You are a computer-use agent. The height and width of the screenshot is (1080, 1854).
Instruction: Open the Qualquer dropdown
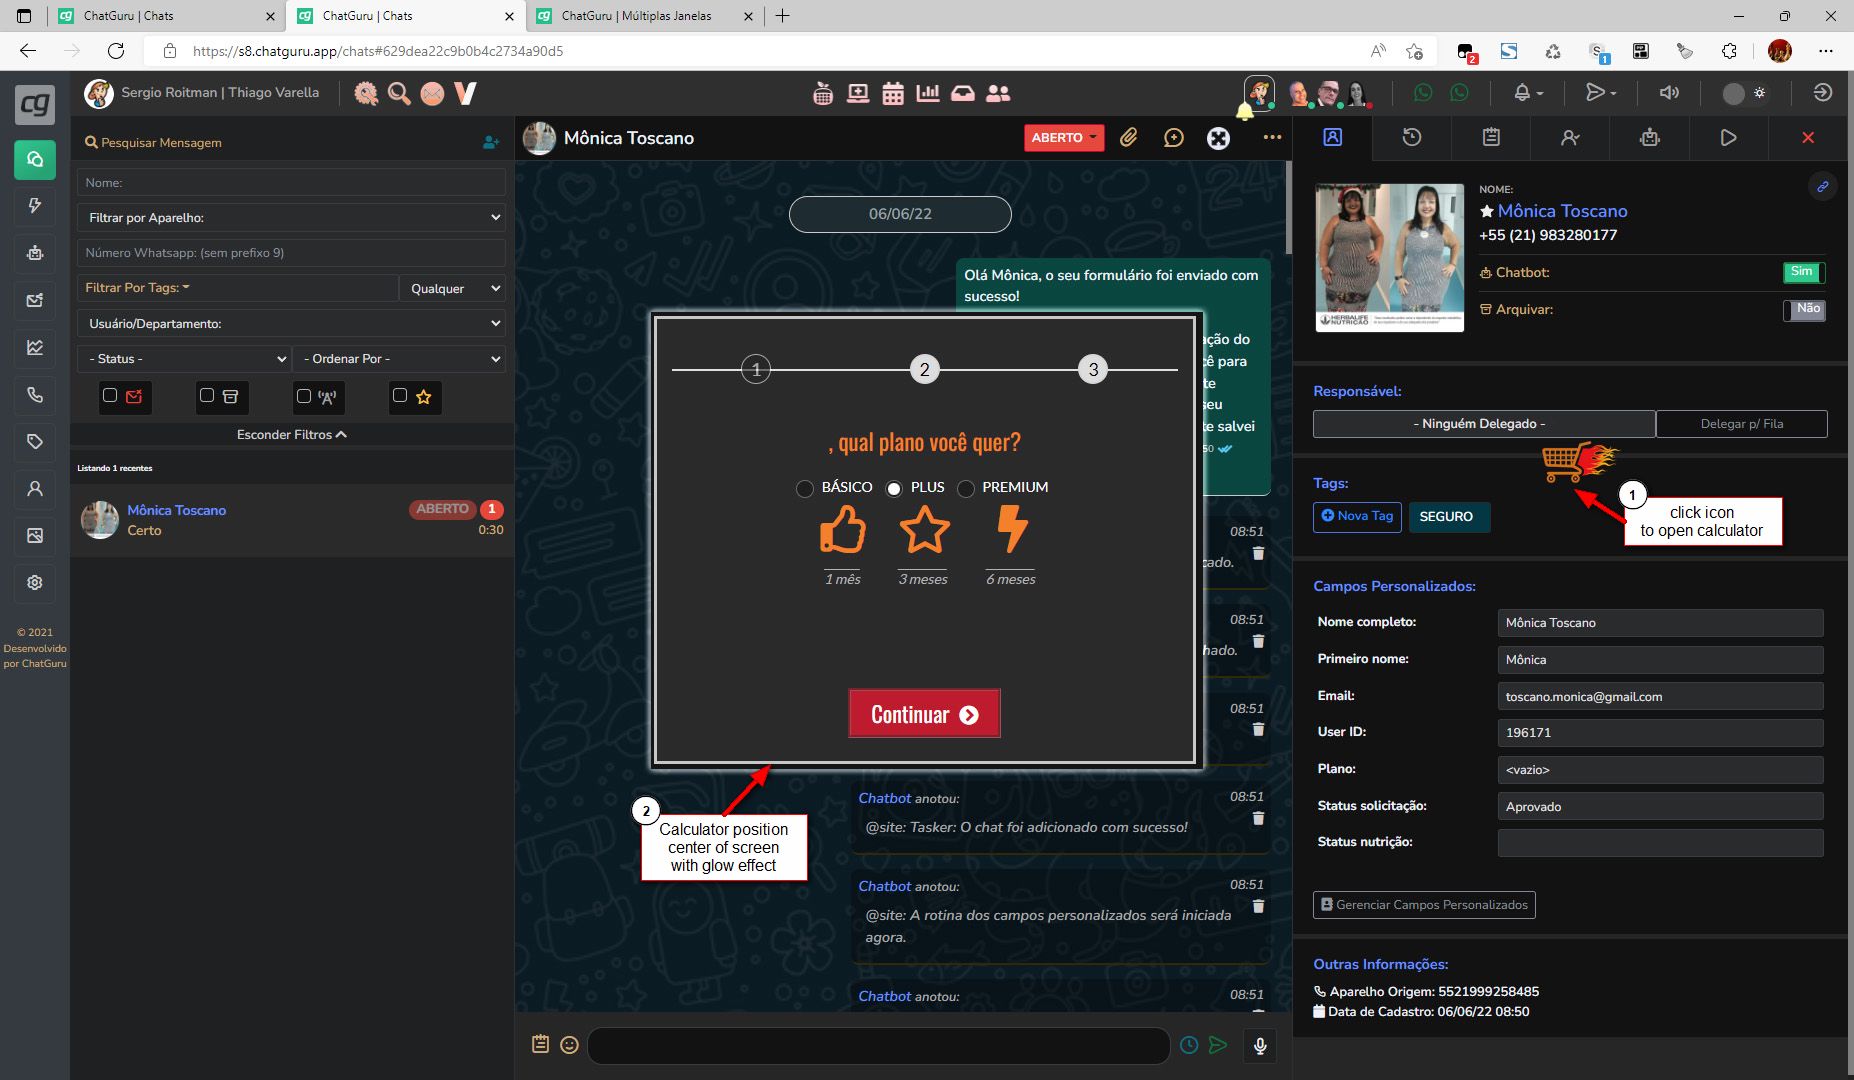tap(453, 288)
